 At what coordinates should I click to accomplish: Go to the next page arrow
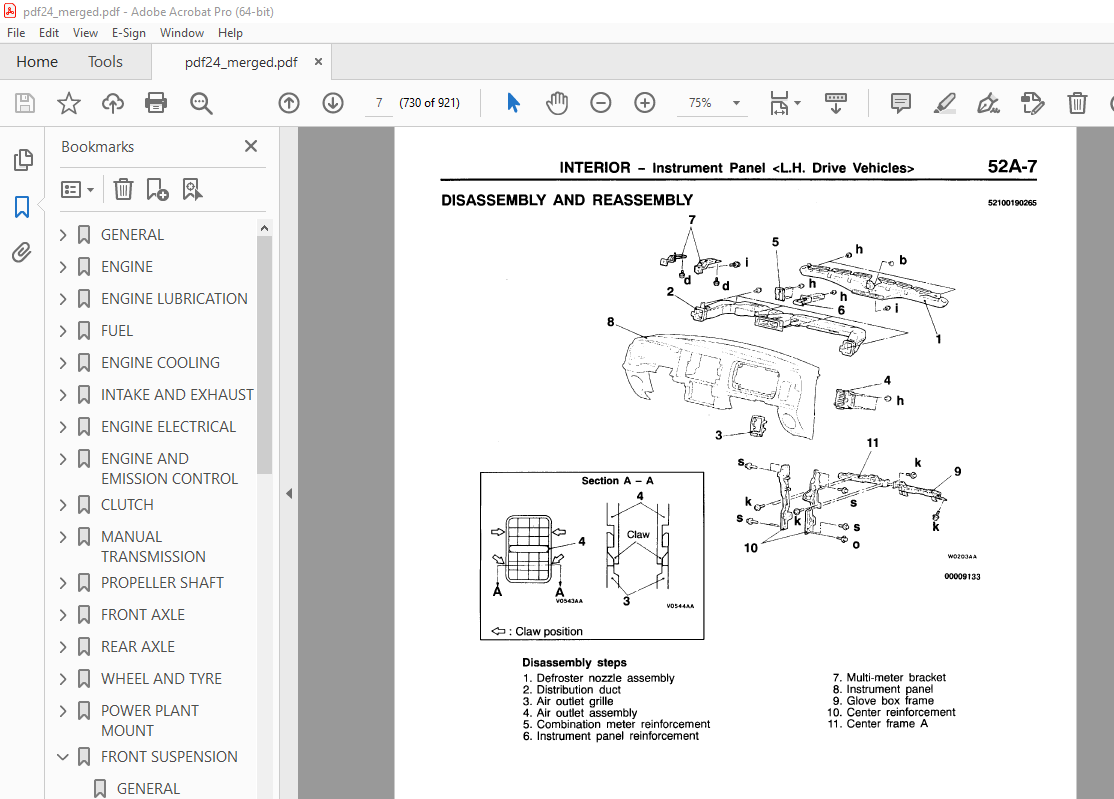pyautogui.click(x=333, y=103)
